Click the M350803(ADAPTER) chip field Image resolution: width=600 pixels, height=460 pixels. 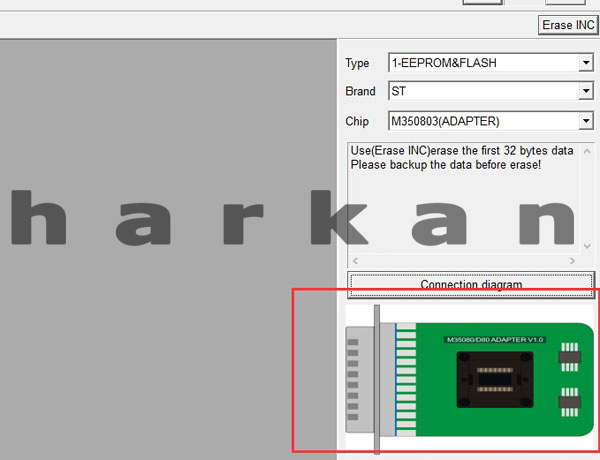coord(482,122)
